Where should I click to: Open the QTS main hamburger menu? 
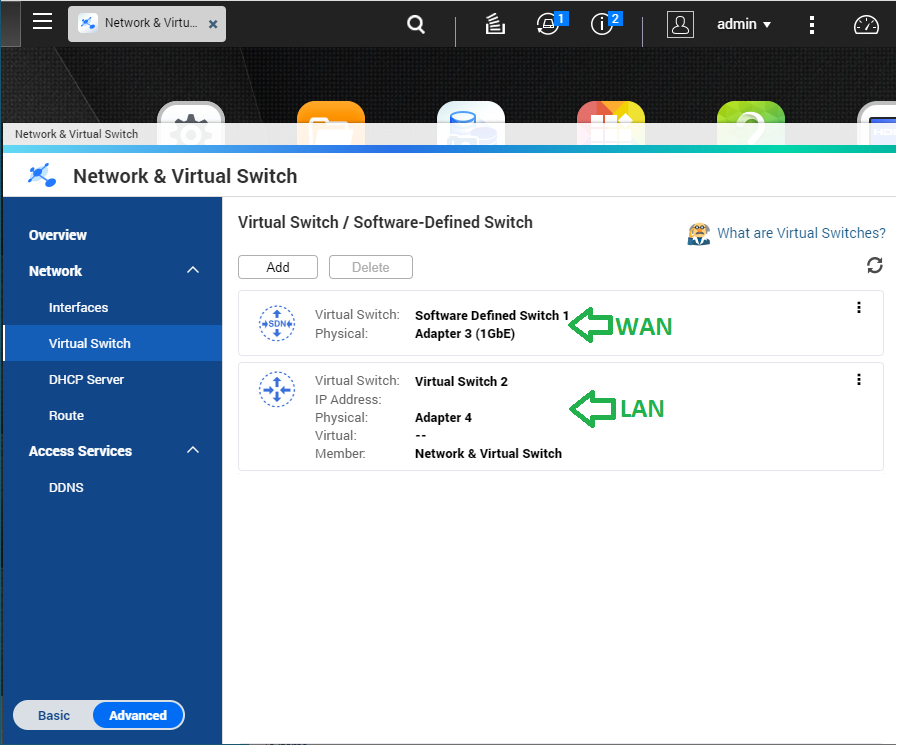click(42, 22)
